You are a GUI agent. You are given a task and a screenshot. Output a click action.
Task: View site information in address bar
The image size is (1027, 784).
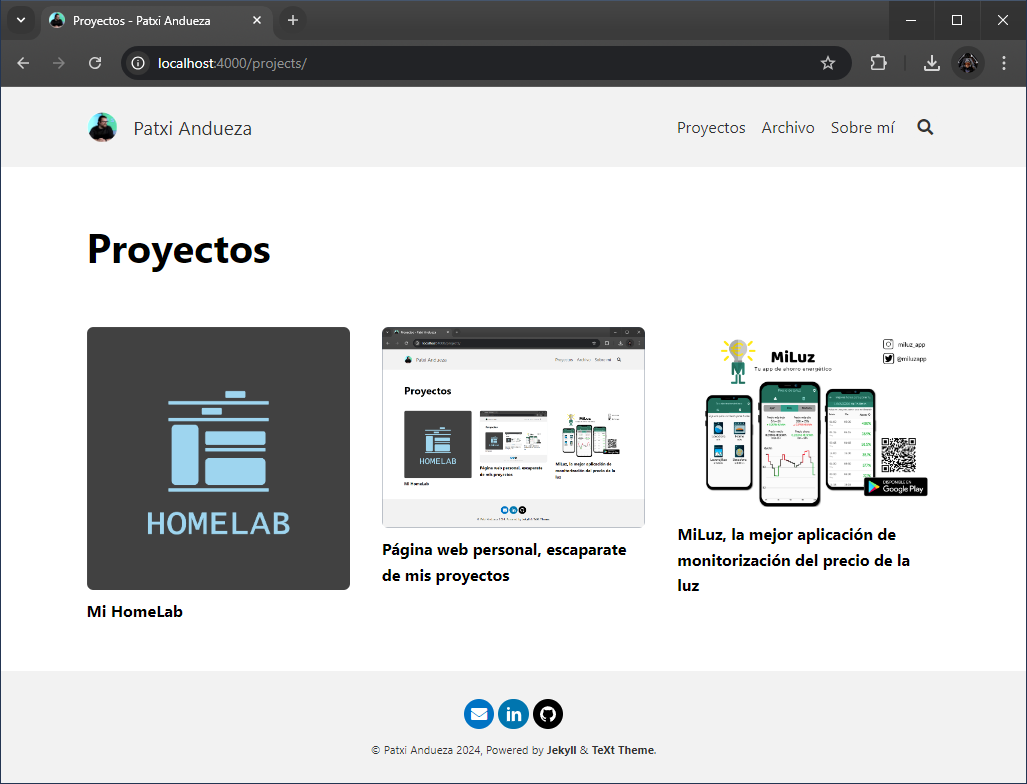click(140, 63)
